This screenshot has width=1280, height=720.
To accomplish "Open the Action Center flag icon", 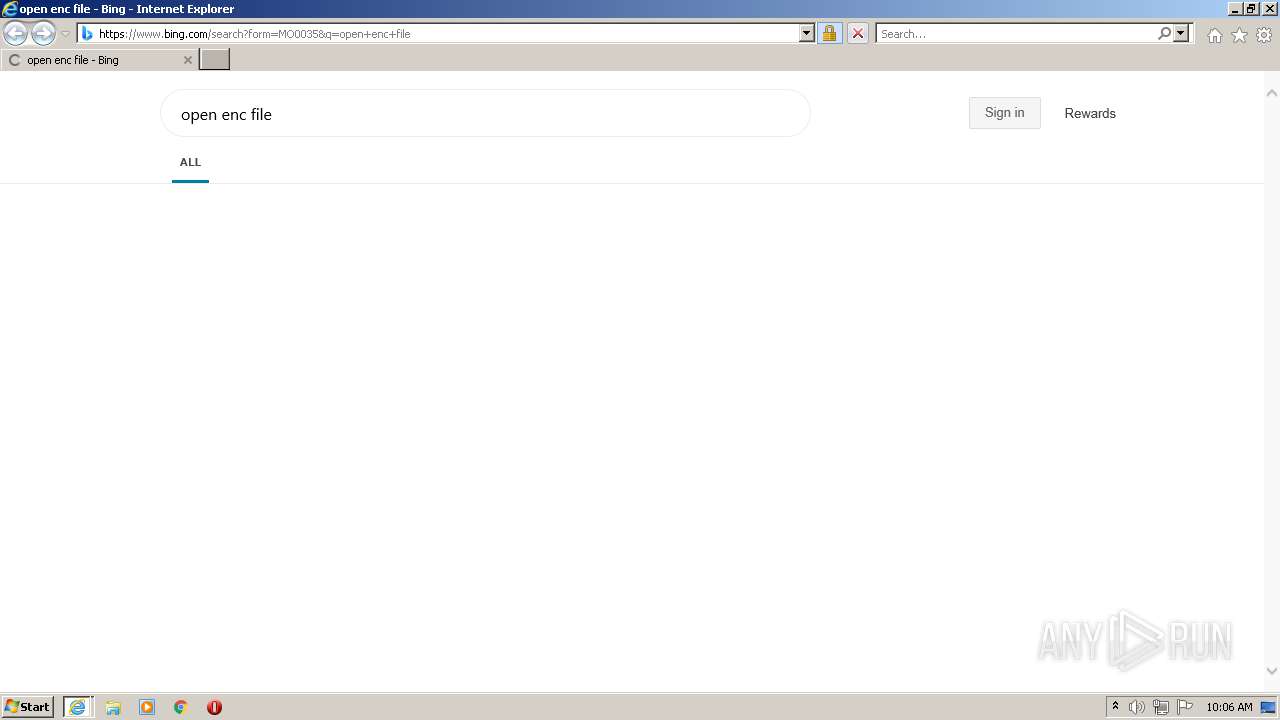I will [x=1185, y=707].
